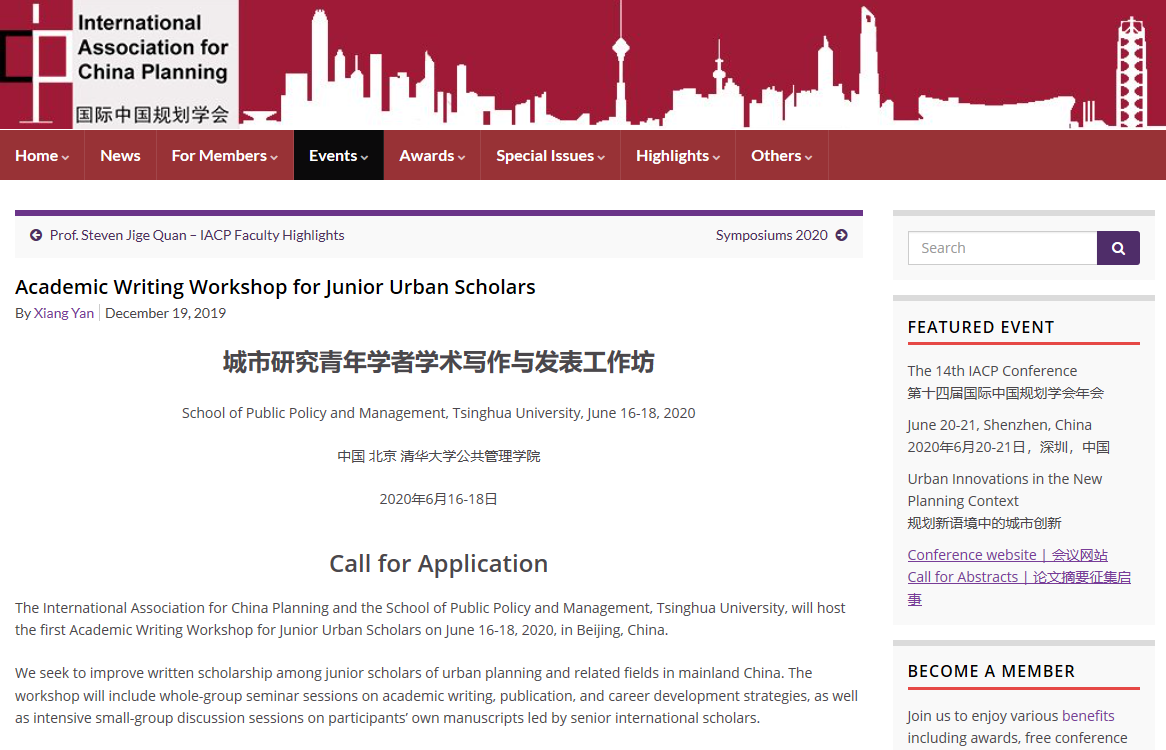Click the 2020年6月16-18日 date line
Screen dimensions: 1166x750
(x=439, y=499)
